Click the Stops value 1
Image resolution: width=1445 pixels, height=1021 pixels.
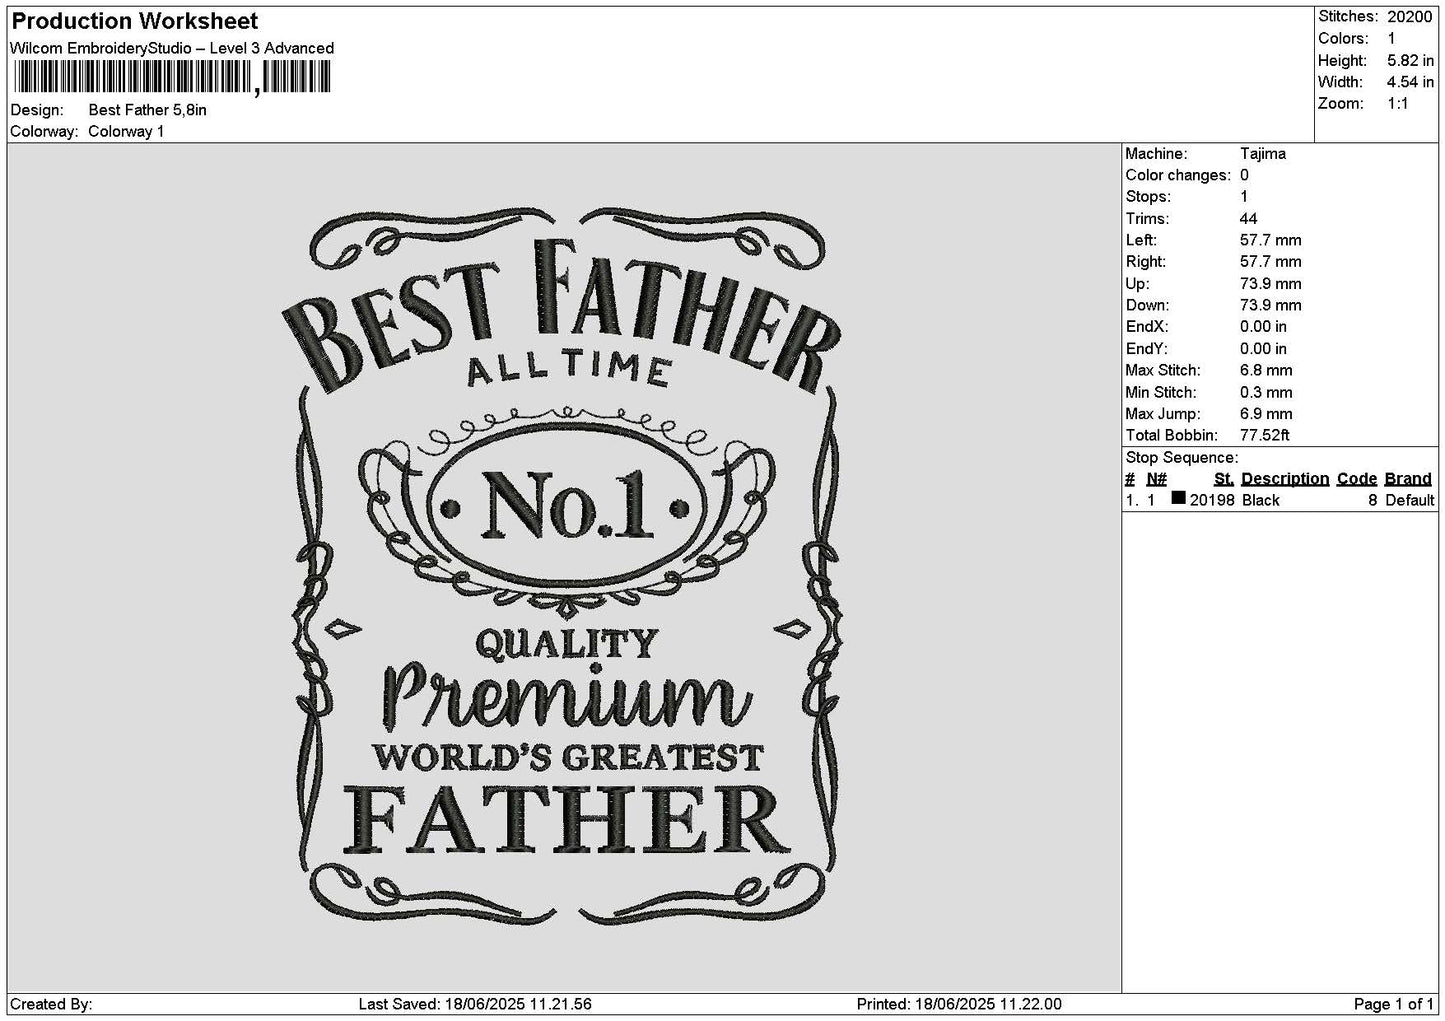pyautogui.click(x=1244, y=197)
